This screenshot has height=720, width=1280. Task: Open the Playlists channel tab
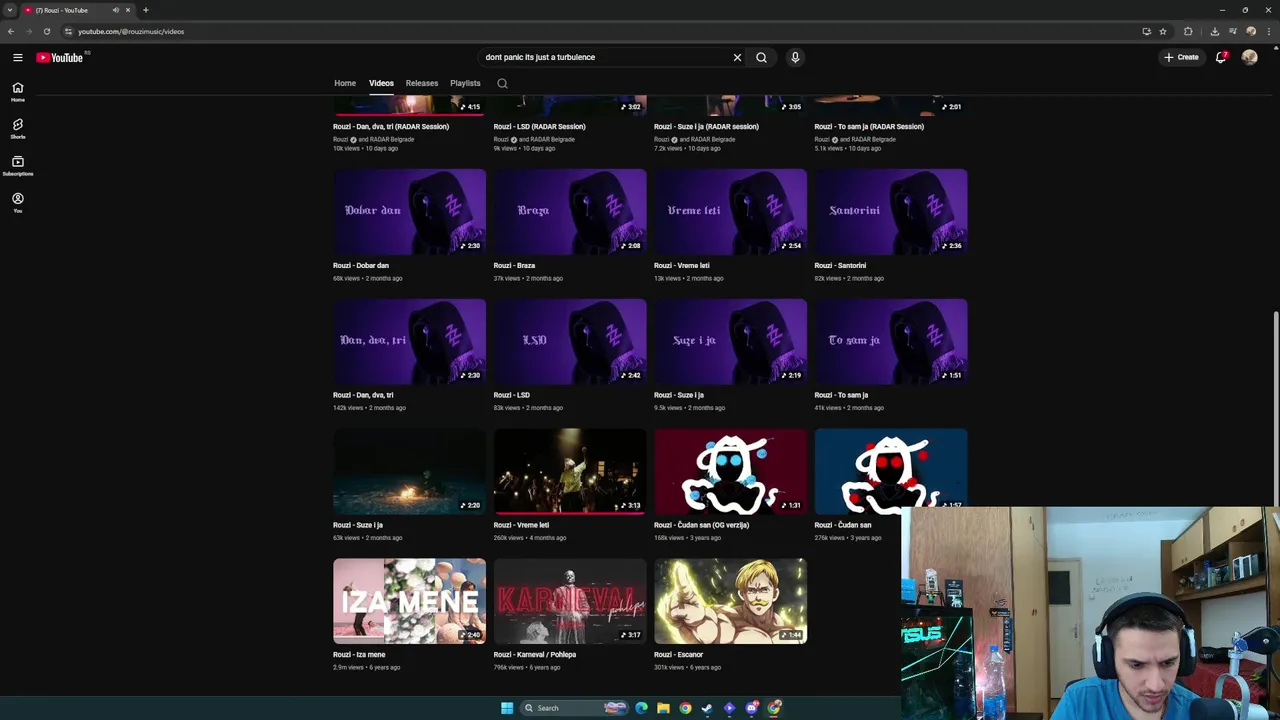coord(465,83)
